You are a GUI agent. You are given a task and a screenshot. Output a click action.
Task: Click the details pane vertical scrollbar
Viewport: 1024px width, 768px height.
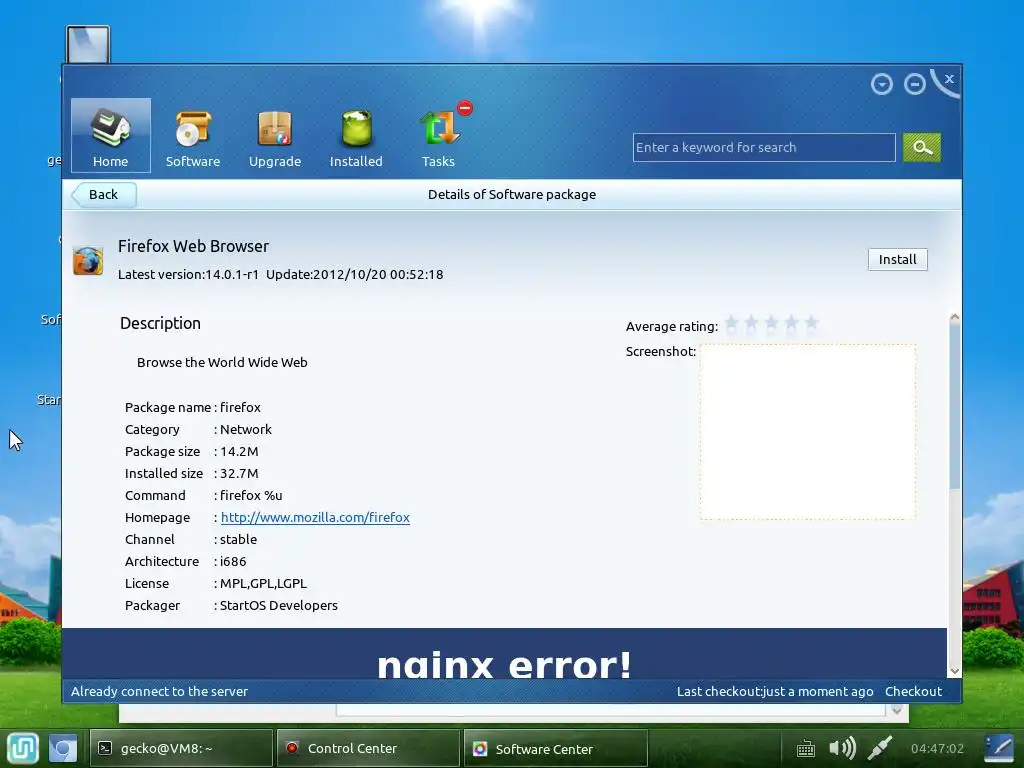point(954,405)
